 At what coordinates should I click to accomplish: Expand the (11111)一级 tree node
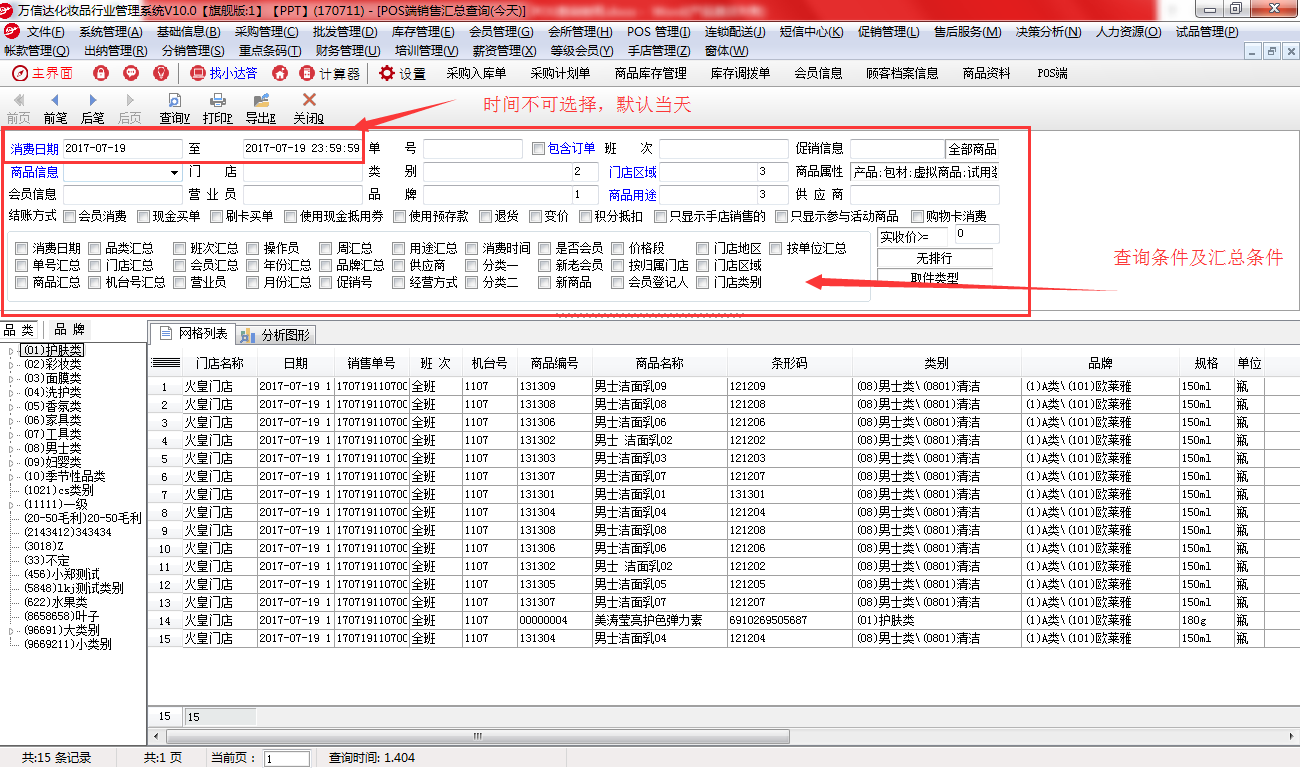coord(11,504)
